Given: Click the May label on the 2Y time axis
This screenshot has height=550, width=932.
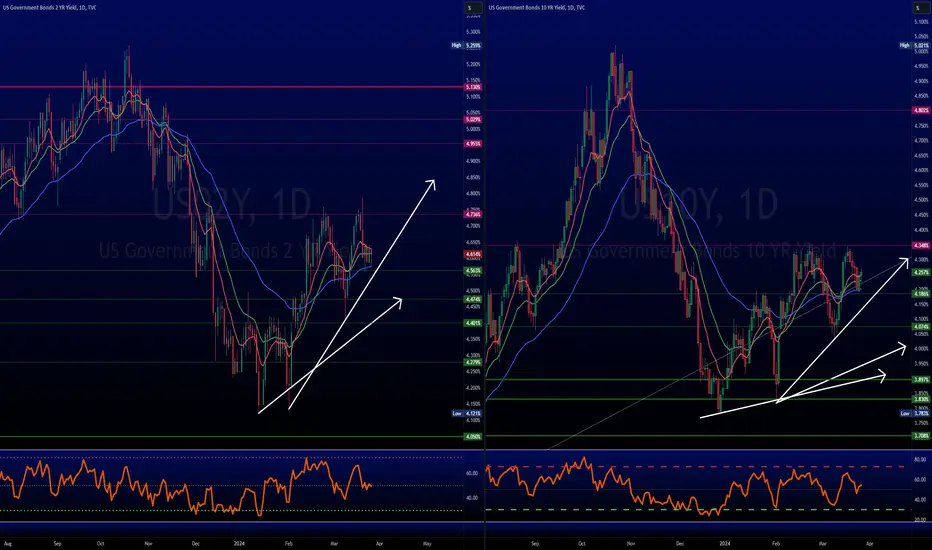Looking at the screenshot, I should click(427, 543).
